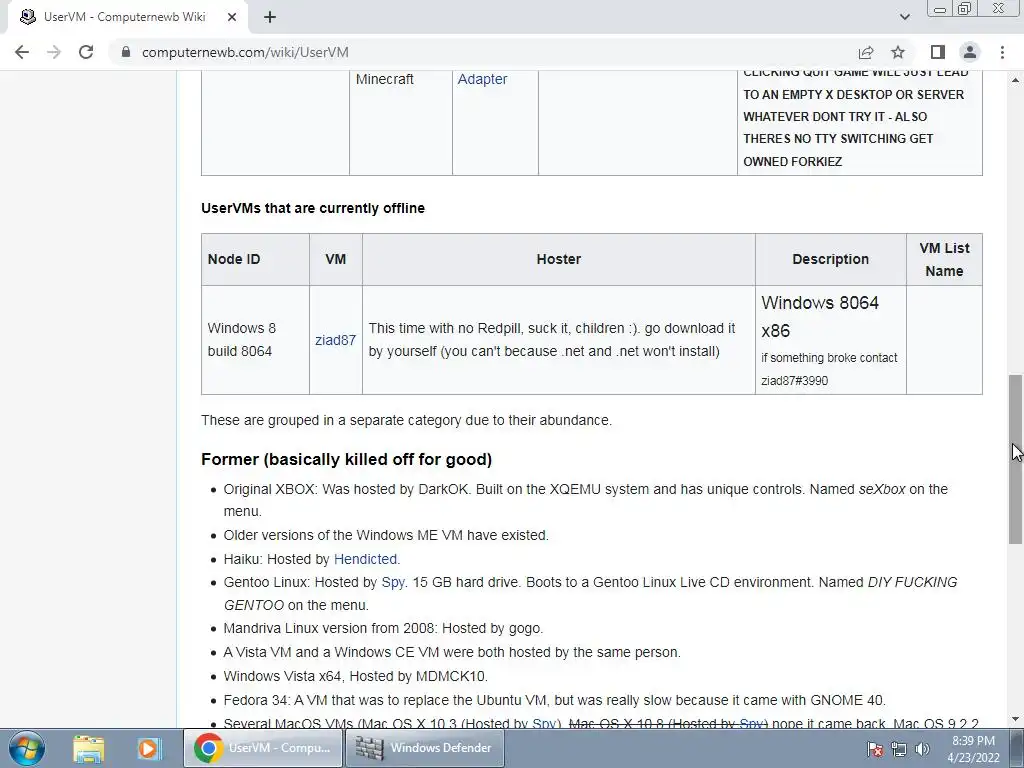This screenshot has width=1024, height=768.
Task: Click the scrollbar up arrow
Action: point(1016,80)
